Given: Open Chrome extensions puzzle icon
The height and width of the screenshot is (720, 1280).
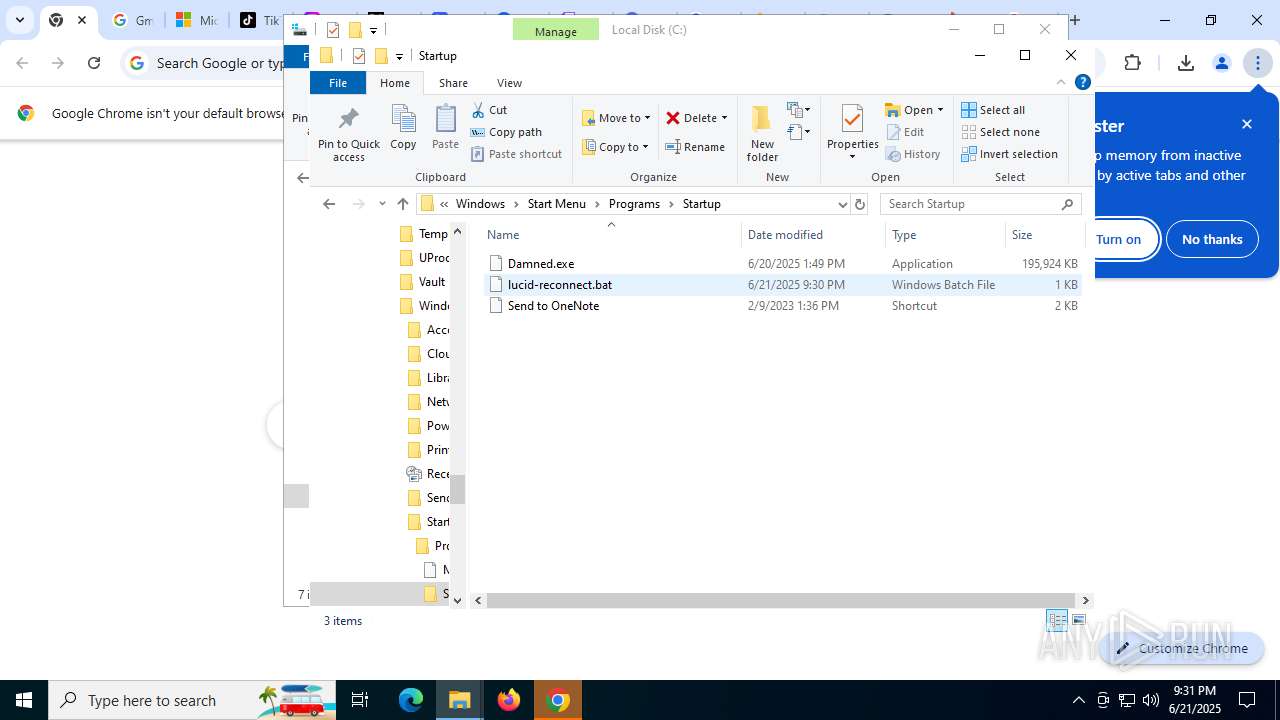Looking at the screenshot, I should (1132, 63).
